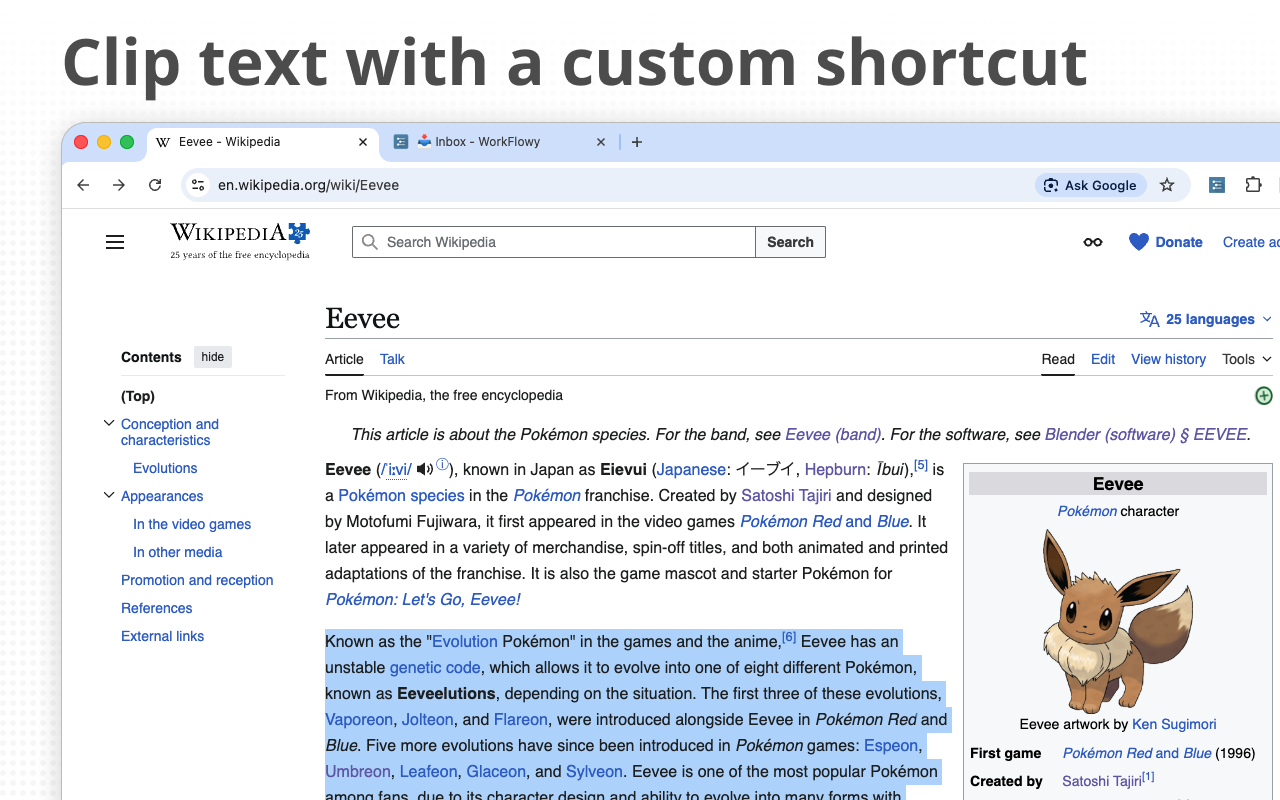Follow the Vaporeon link
The height and width of the screenshot is (800, 1280).
pos(359,719)
